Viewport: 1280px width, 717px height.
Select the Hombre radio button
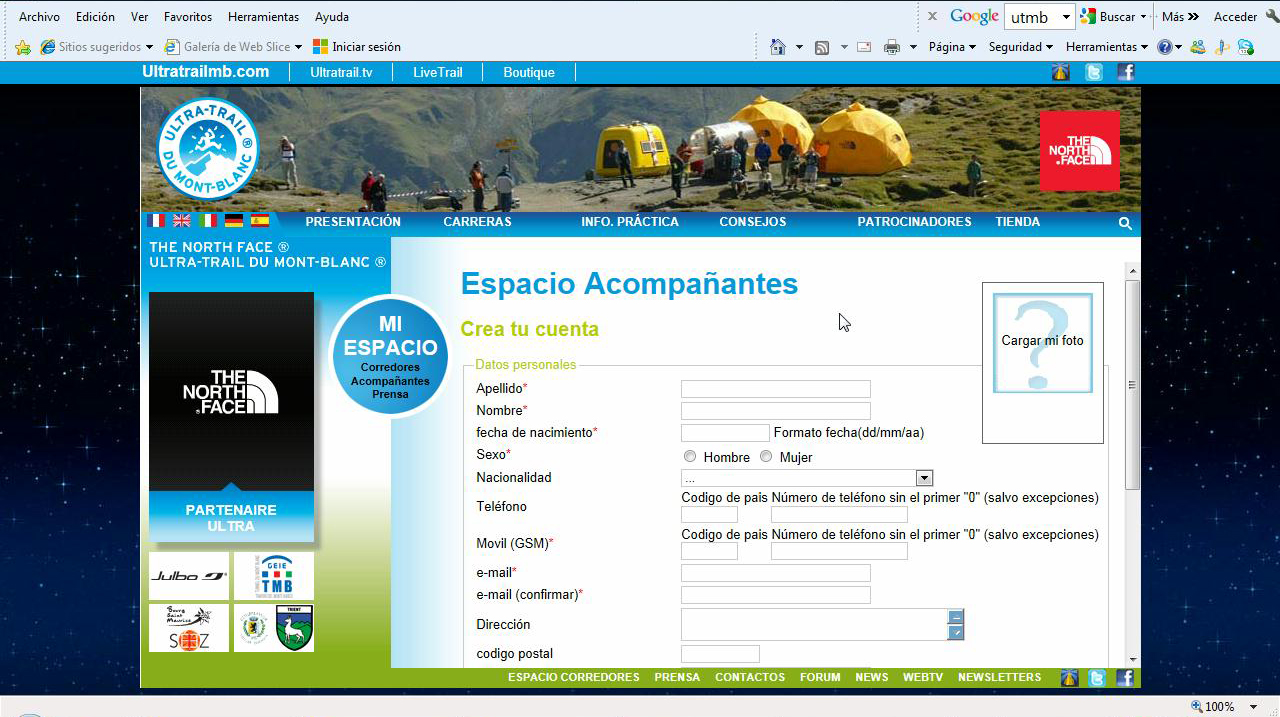[690, 457]
